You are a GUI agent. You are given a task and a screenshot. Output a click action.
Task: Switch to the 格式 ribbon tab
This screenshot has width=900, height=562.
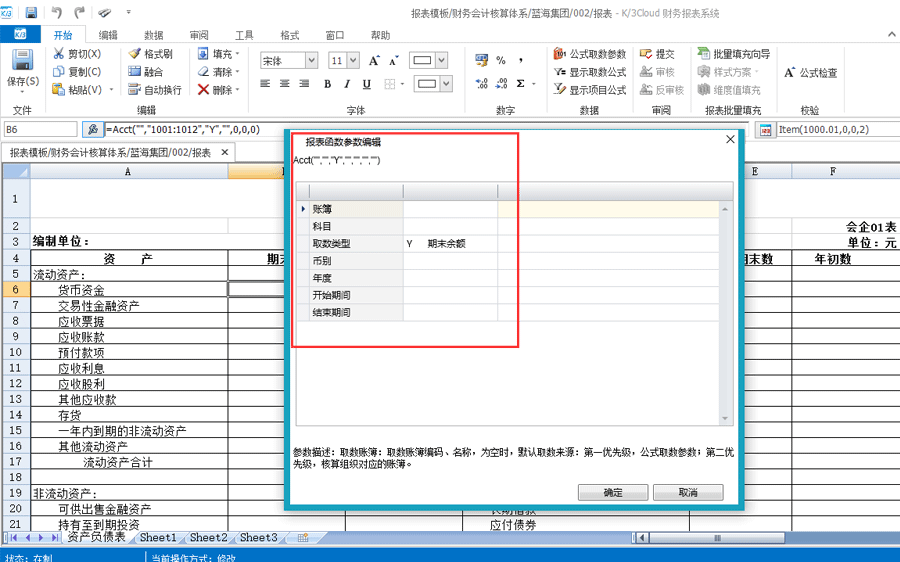289,35
